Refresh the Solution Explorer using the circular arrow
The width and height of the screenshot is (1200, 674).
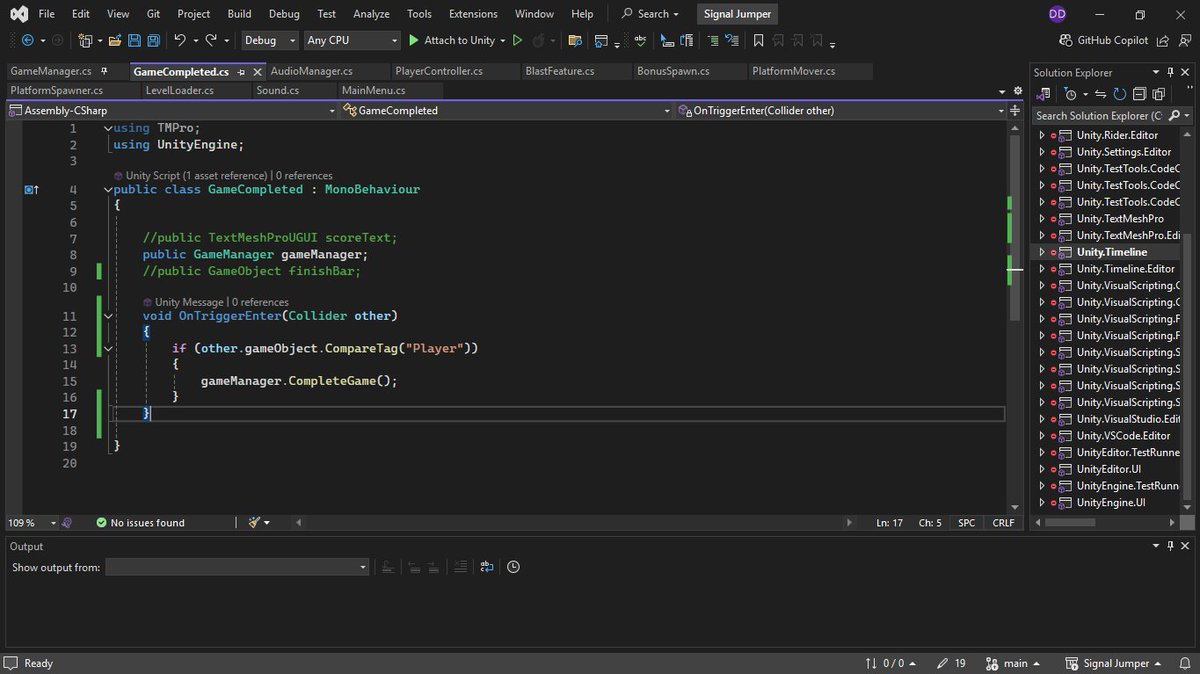(x=1120, y=94)
